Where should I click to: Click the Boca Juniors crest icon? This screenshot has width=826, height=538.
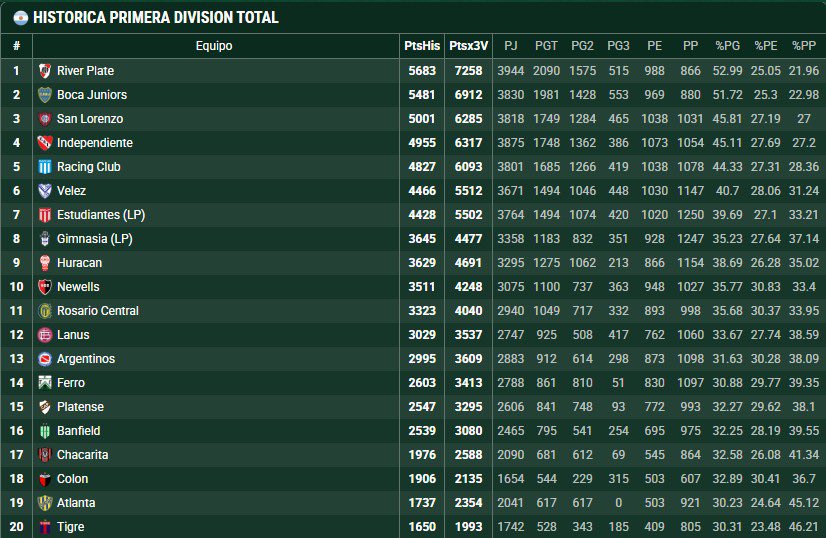[x=45, y=95]
